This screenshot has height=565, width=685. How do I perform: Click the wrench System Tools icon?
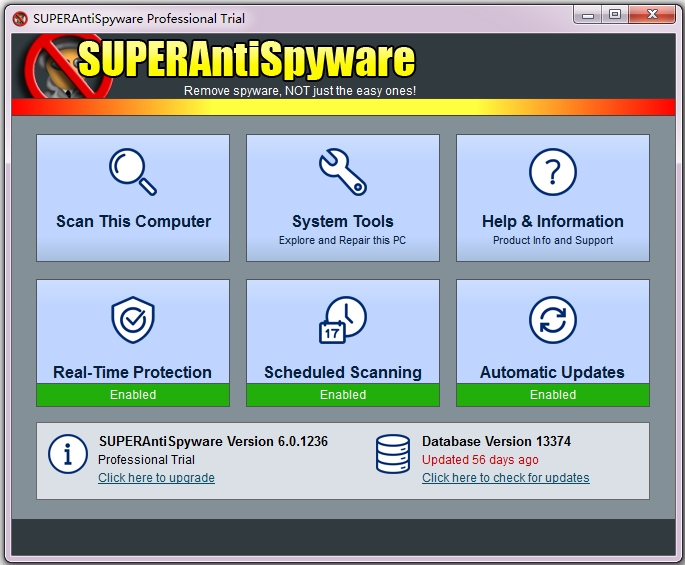pyautogui.click(x=343, y=172)
